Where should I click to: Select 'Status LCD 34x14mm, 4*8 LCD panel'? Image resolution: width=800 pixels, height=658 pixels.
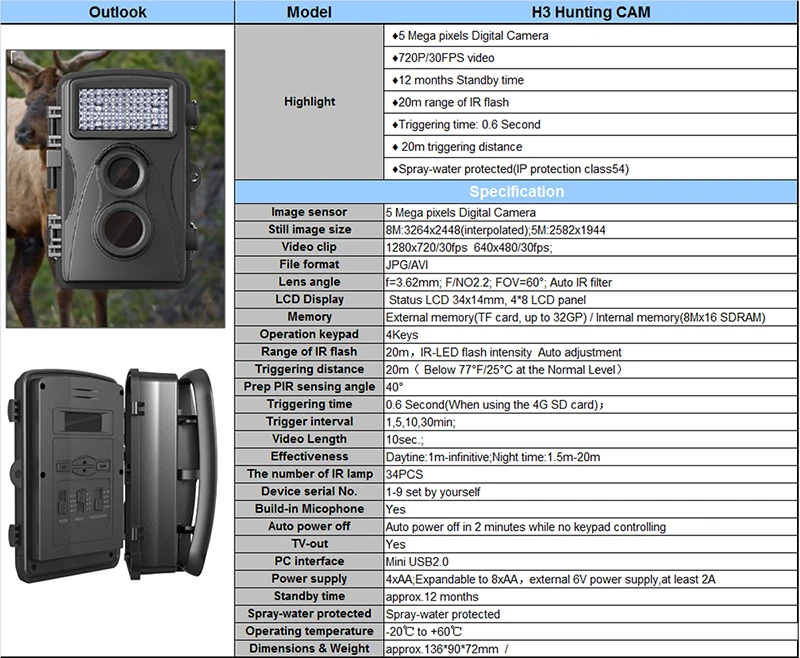click(x=487, y=300)
